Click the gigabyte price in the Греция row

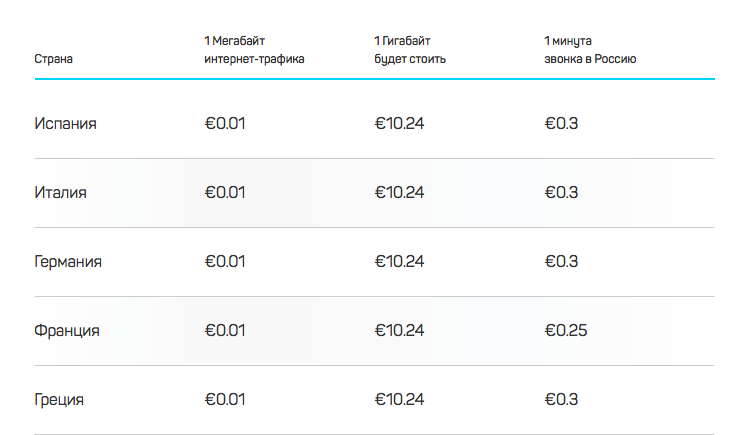399,399
